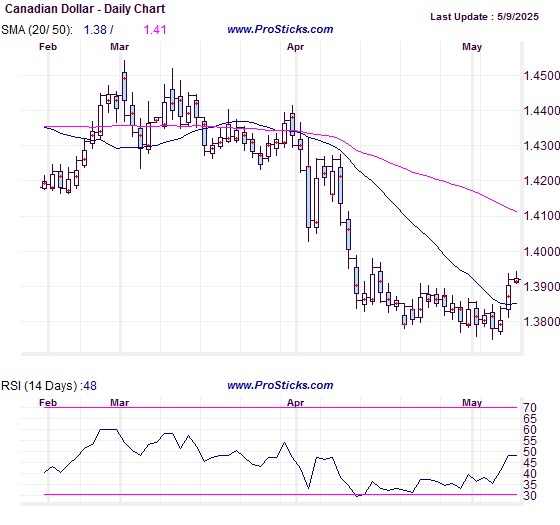Click the 1.4000 price axis label

tap(541, 252)
